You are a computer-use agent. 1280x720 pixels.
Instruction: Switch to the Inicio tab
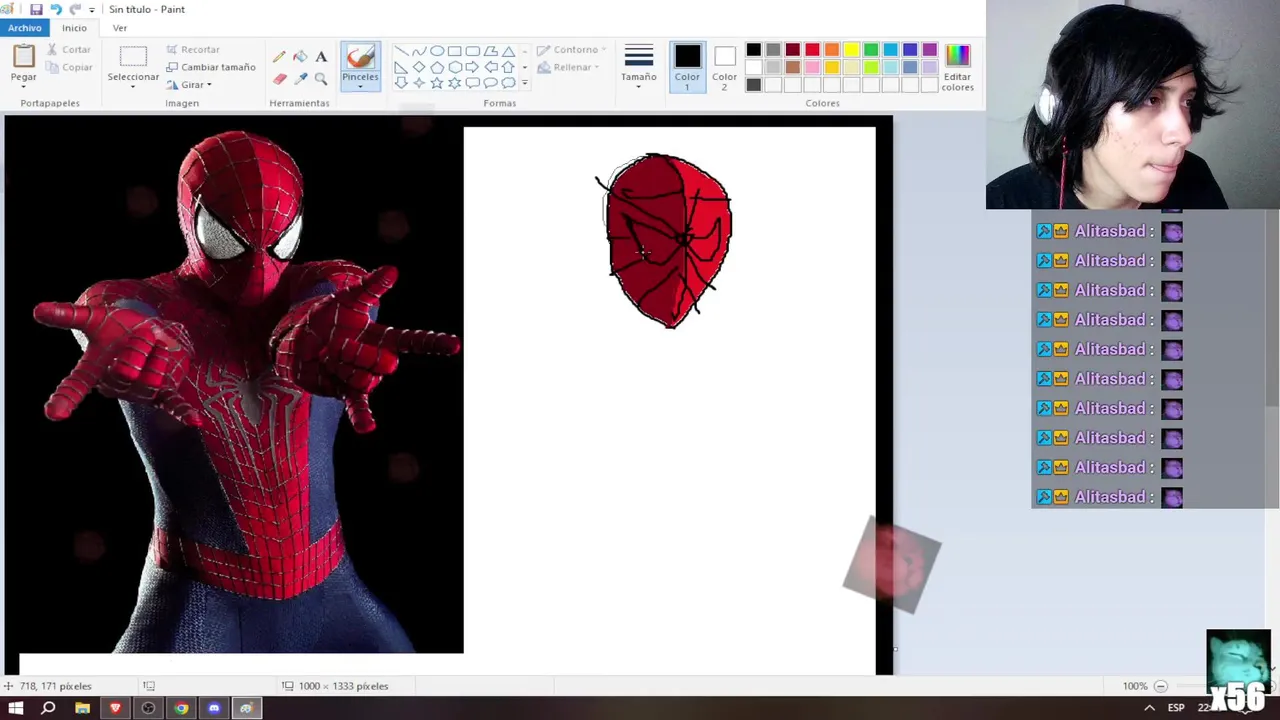[x=74, y=28]
